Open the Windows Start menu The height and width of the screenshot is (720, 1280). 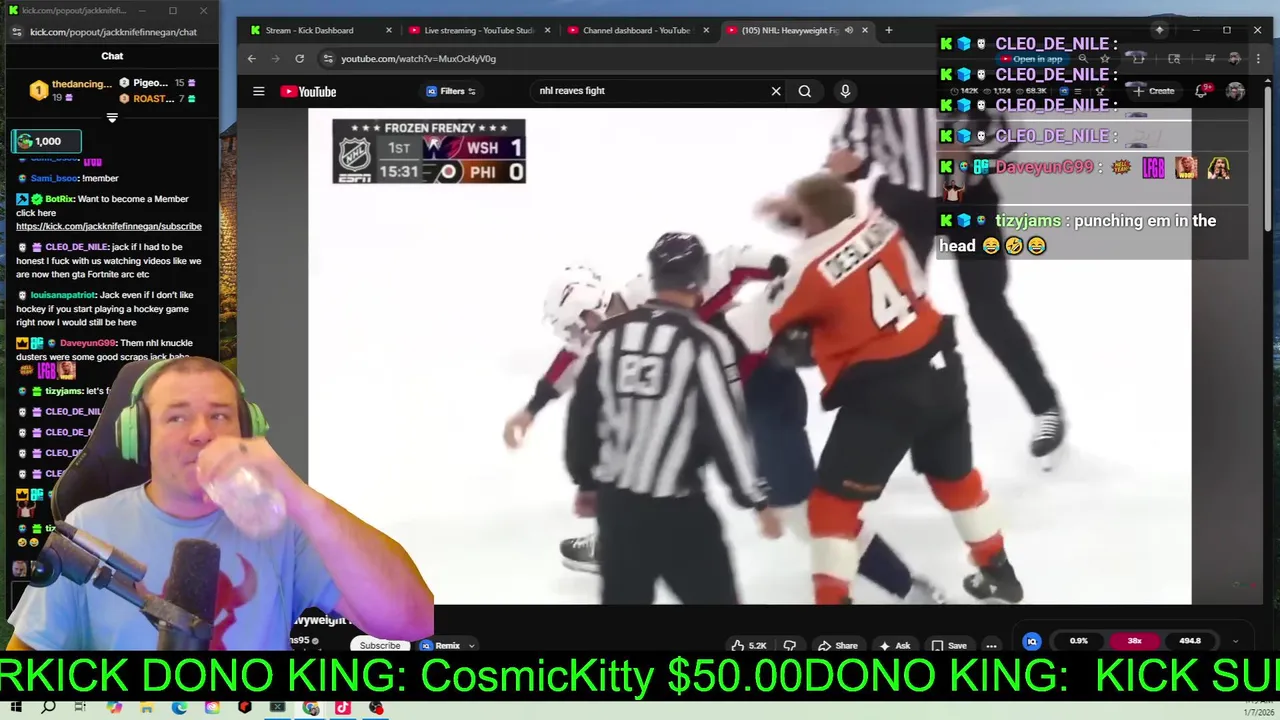click(16, 708)
